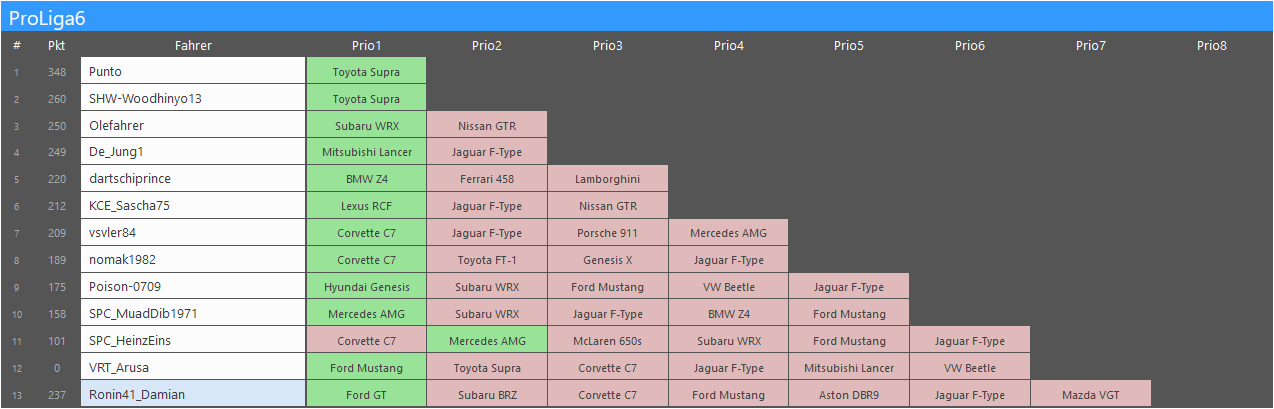Select the Toyota FT-1 cell
1274x409 pixels.
(x=487, y=260)
